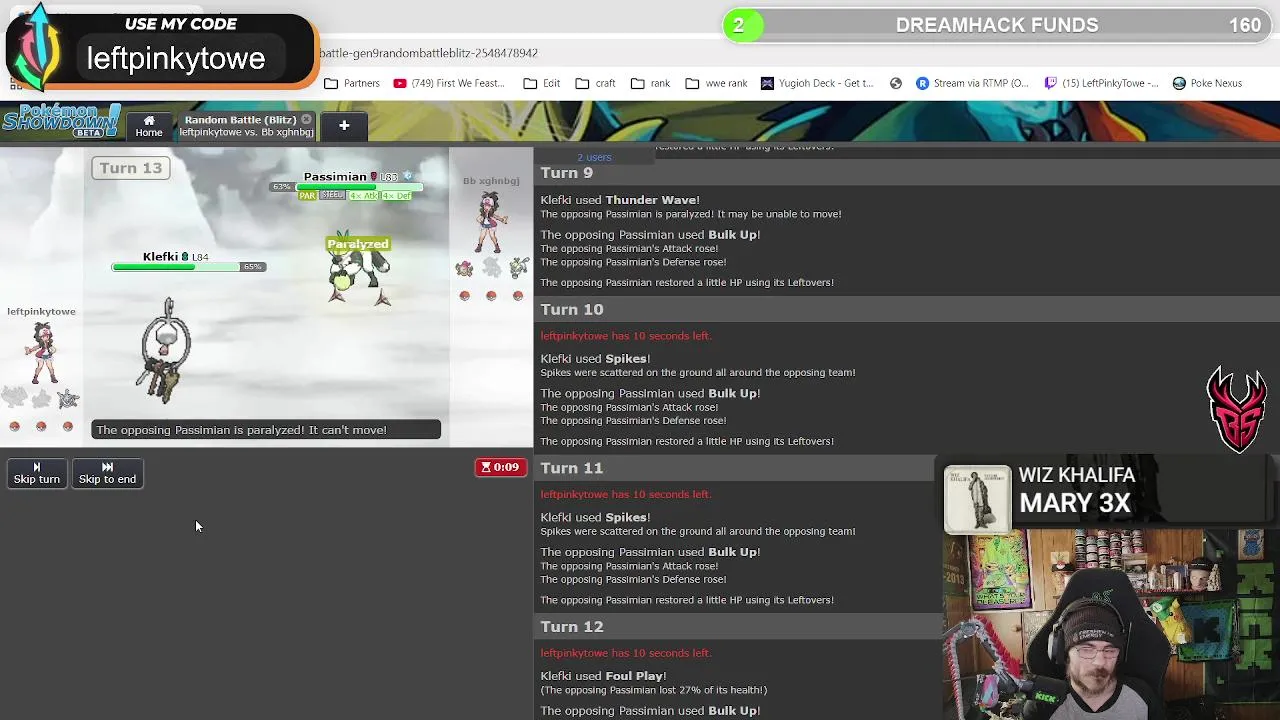Click the leftpinkytowe trainer avatar

(x=42, y=352)
